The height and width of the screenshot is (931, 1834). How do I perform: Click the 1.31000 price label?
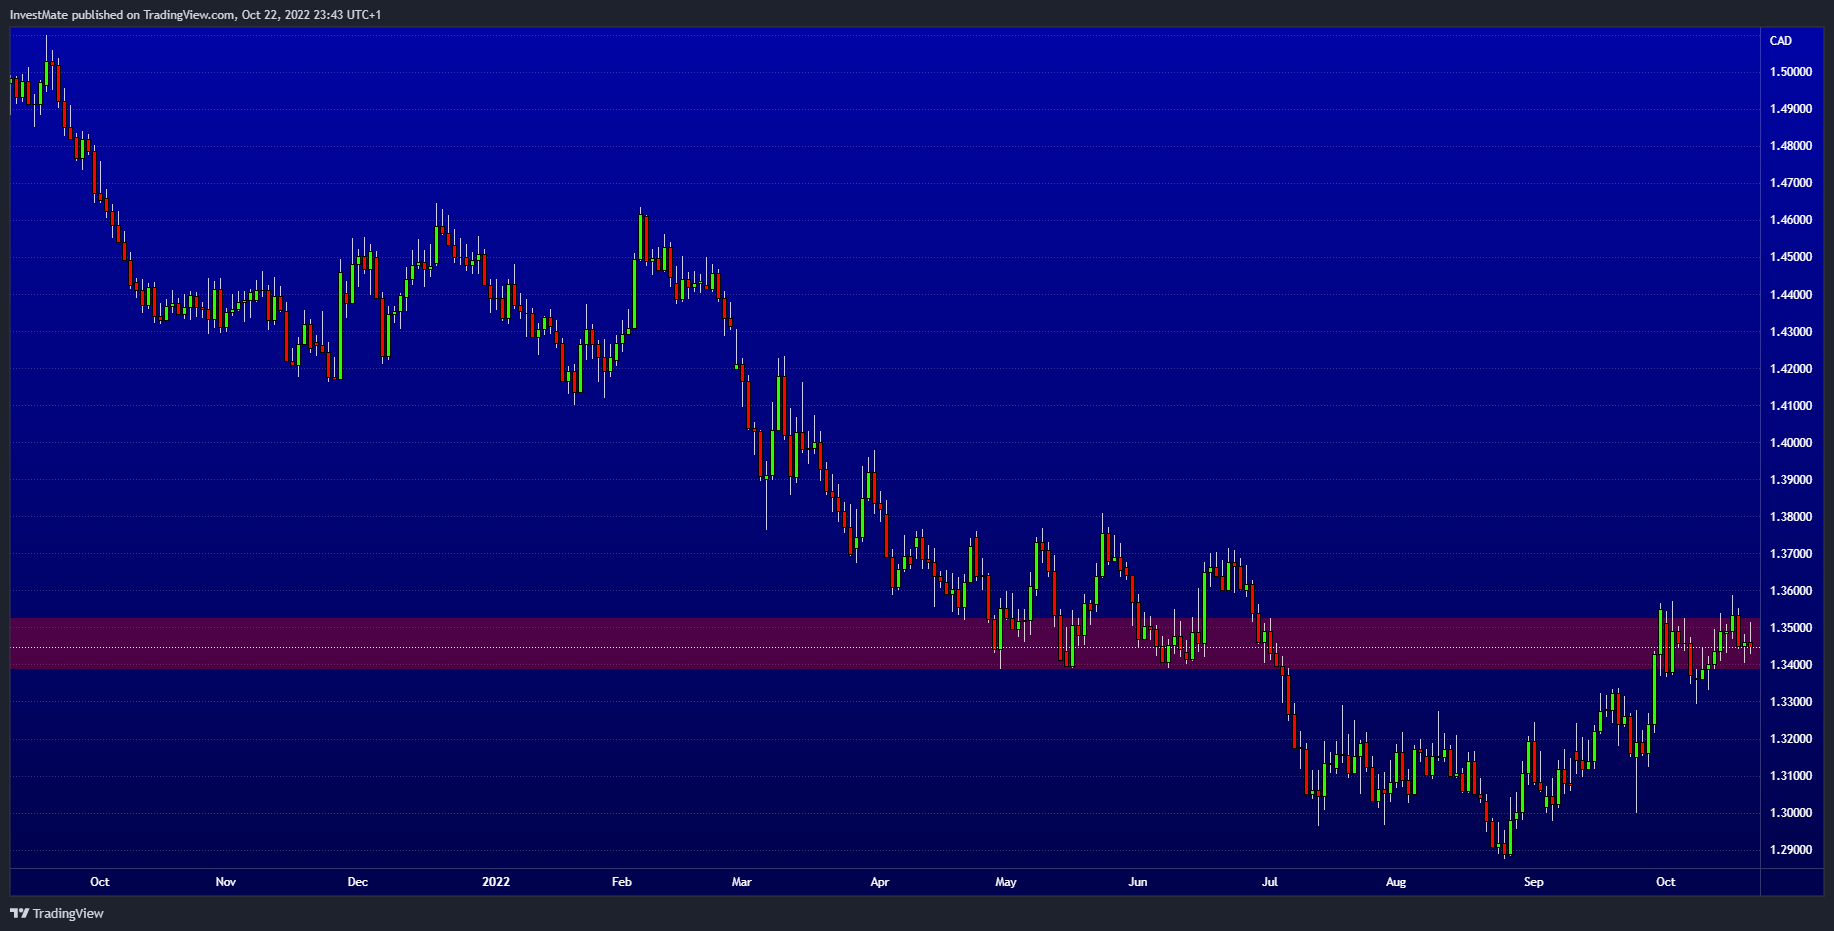pos(1791,776)
